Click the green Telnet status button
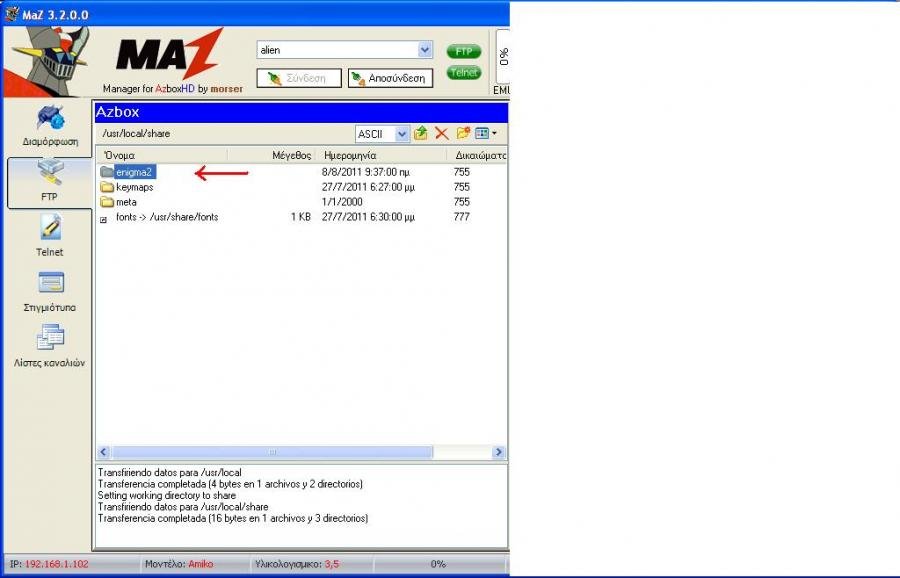 (x=464, y=73)
